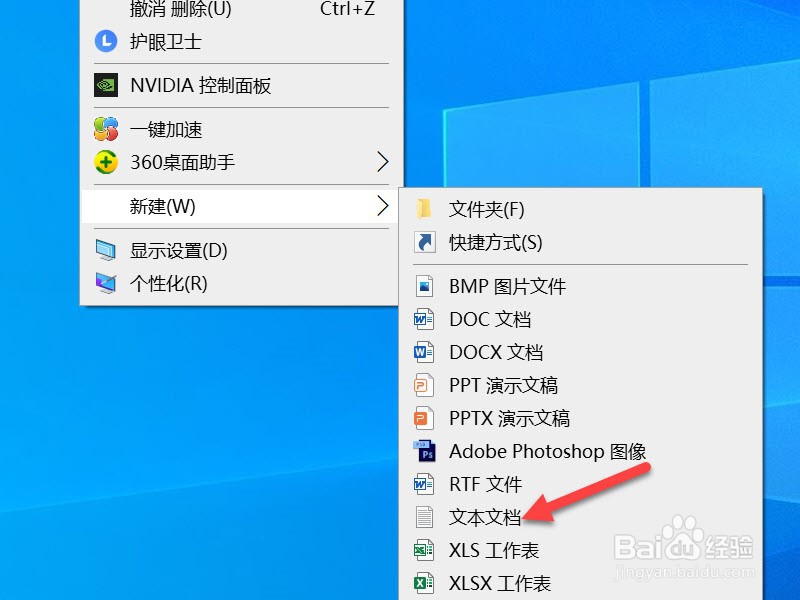This screenshot has width=800, height=600.
Task: Open the 新建(W) menu item
Action: [239, 206]
